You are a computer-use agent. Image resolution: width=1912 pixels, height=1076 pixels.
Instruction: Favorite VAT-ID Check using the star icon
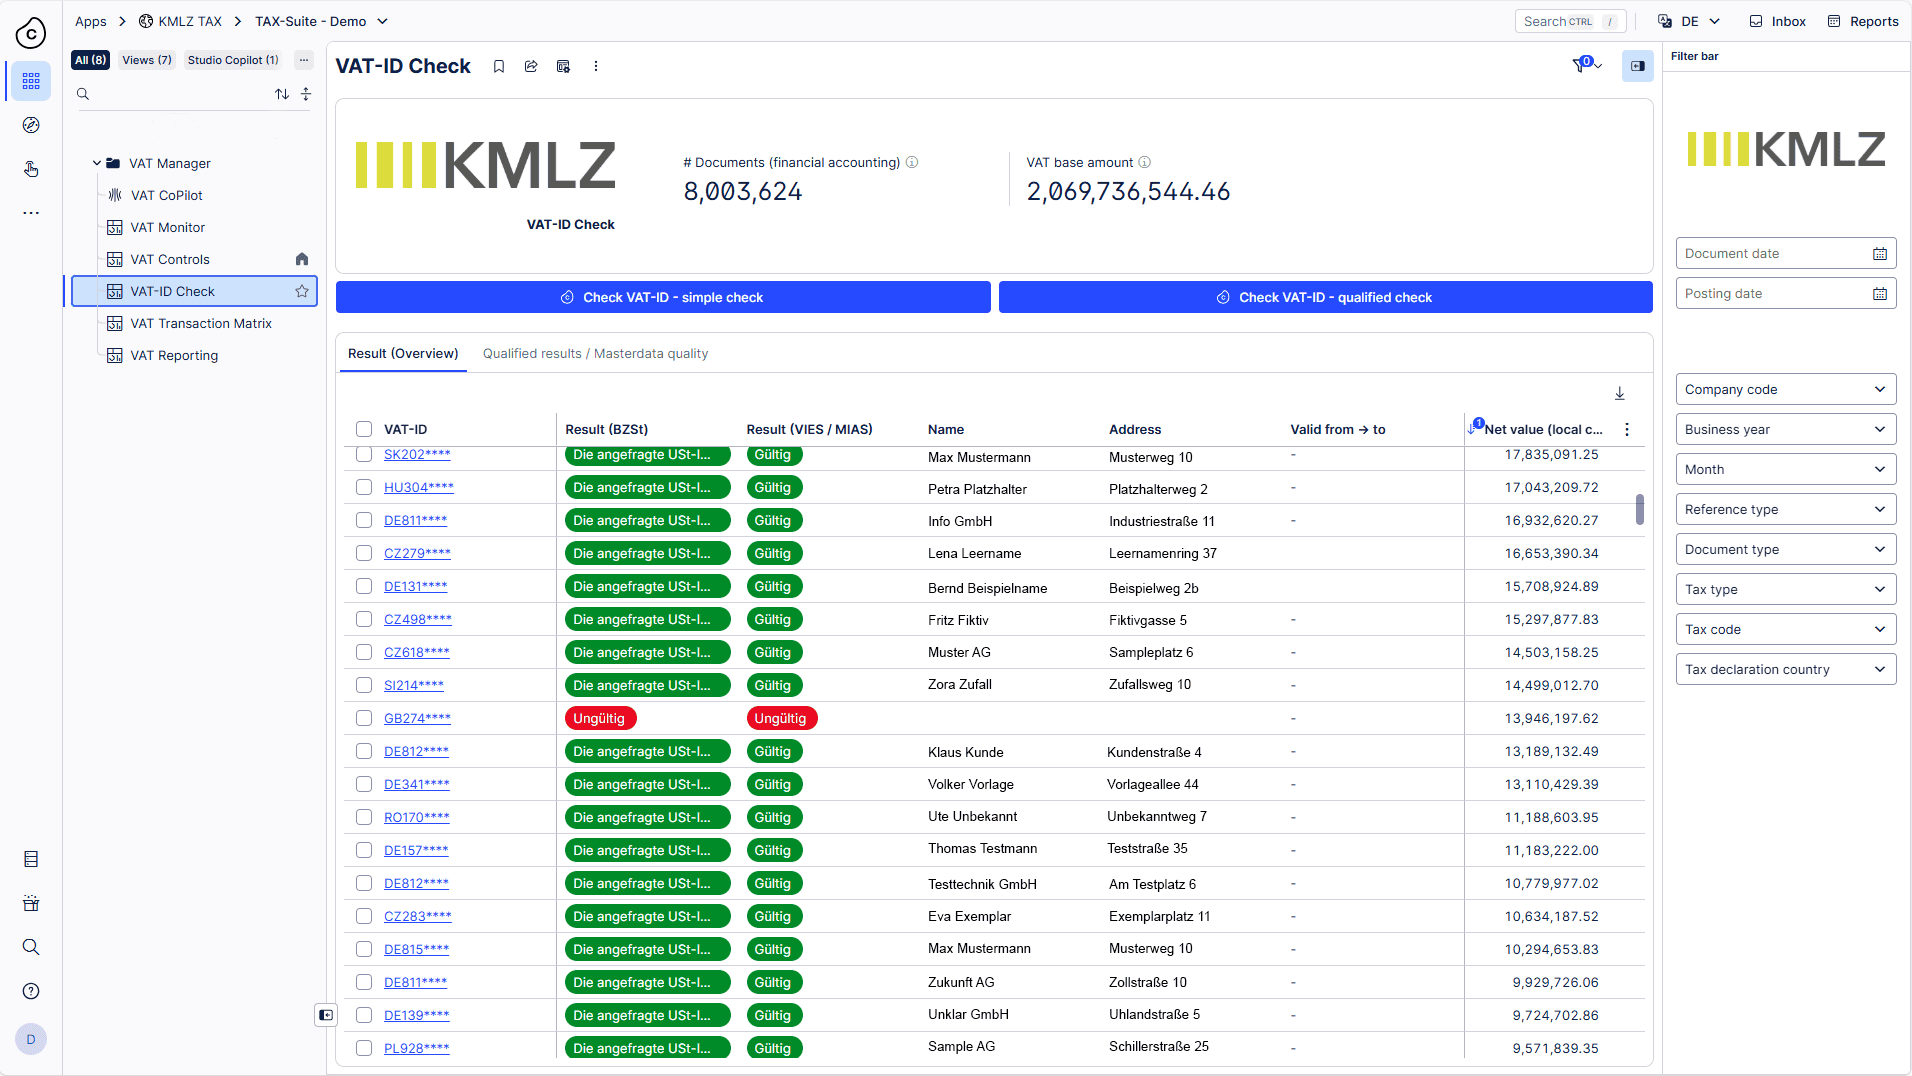302,292
